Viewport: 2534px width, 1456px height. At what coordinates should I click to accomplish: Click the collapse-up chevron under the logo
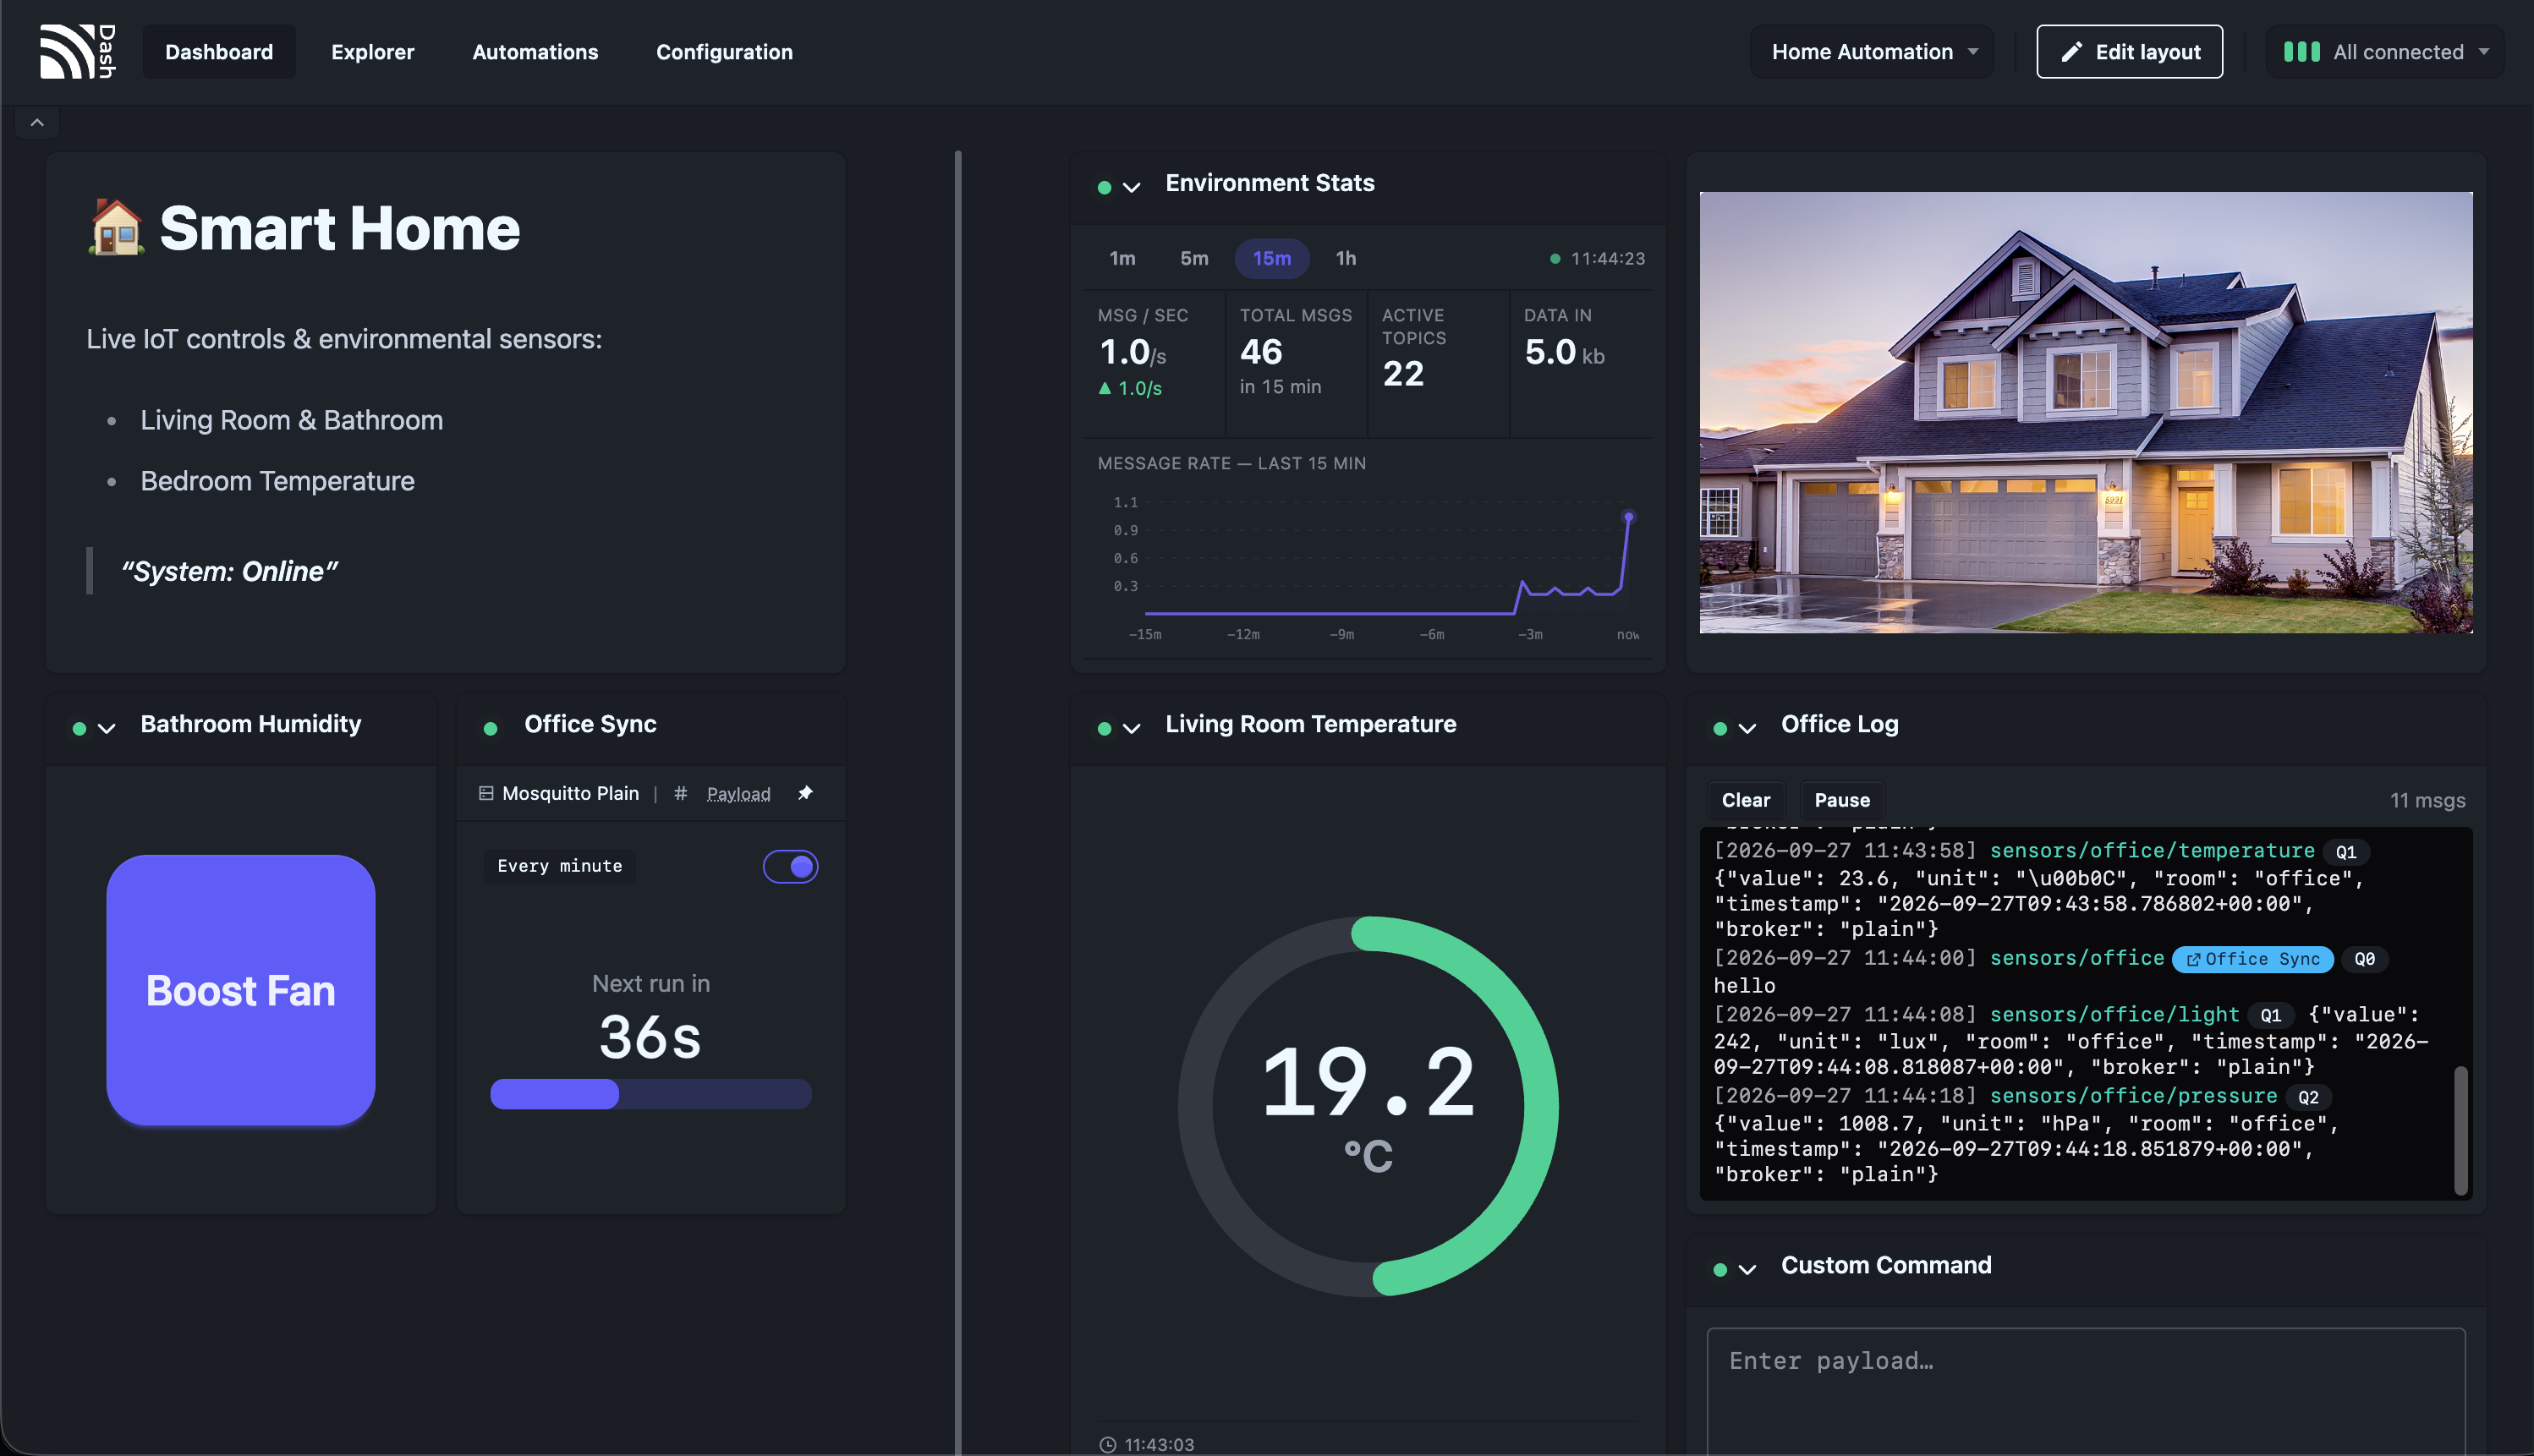(37, 123)
